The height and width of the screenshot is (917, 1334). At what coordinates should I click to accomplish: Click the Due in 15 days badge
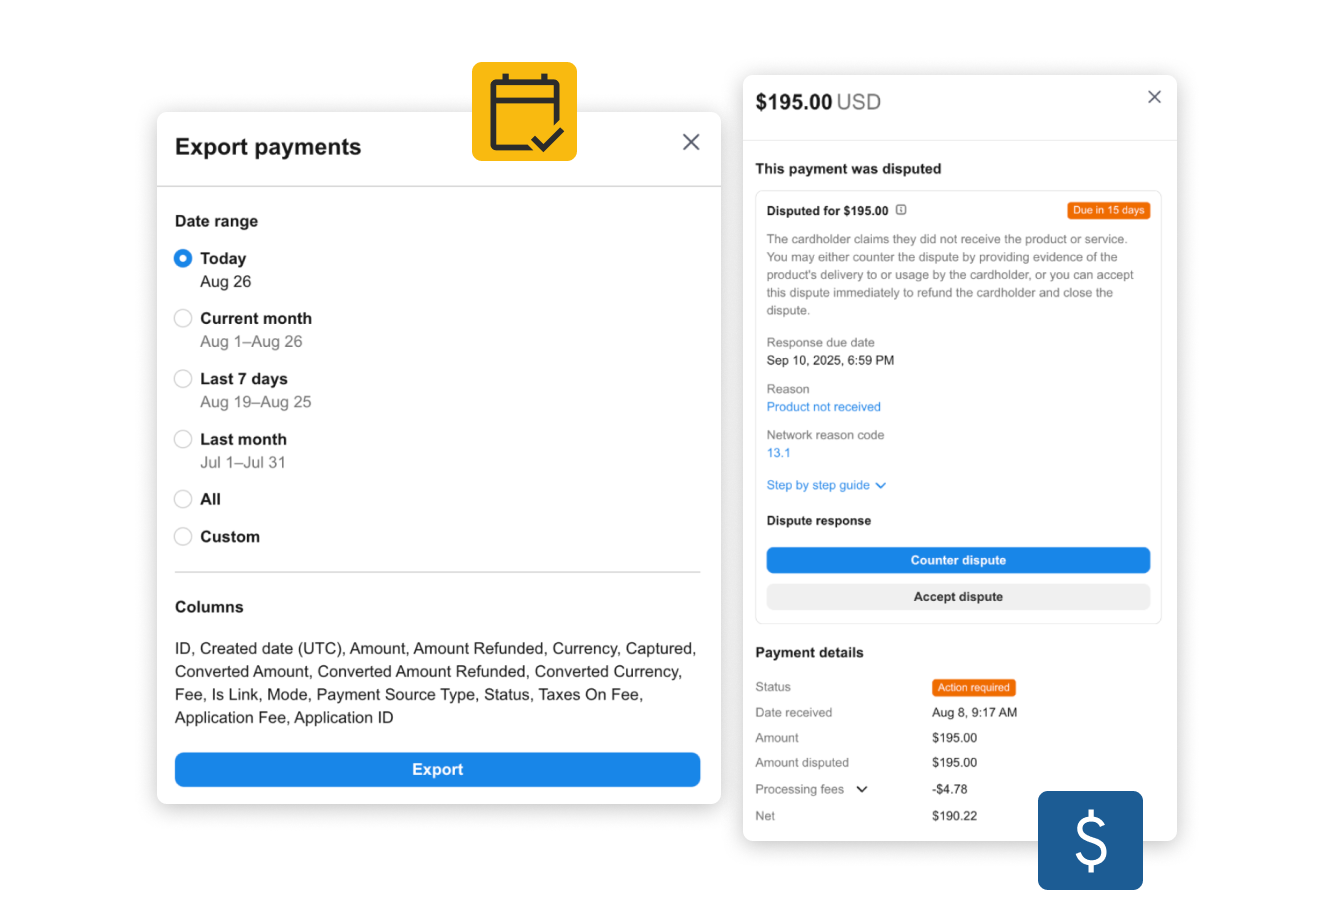tap(1108, 210)
